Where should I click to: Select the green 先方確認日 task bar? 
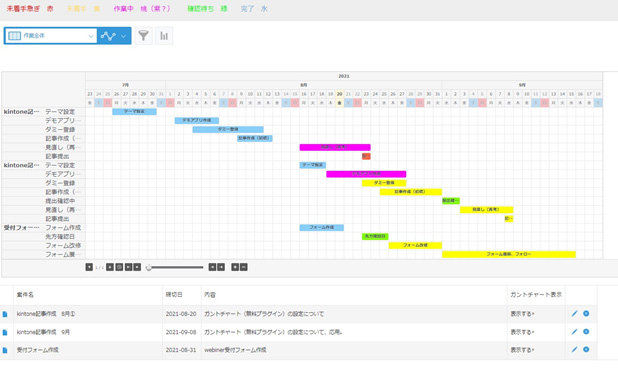point(375,236)
